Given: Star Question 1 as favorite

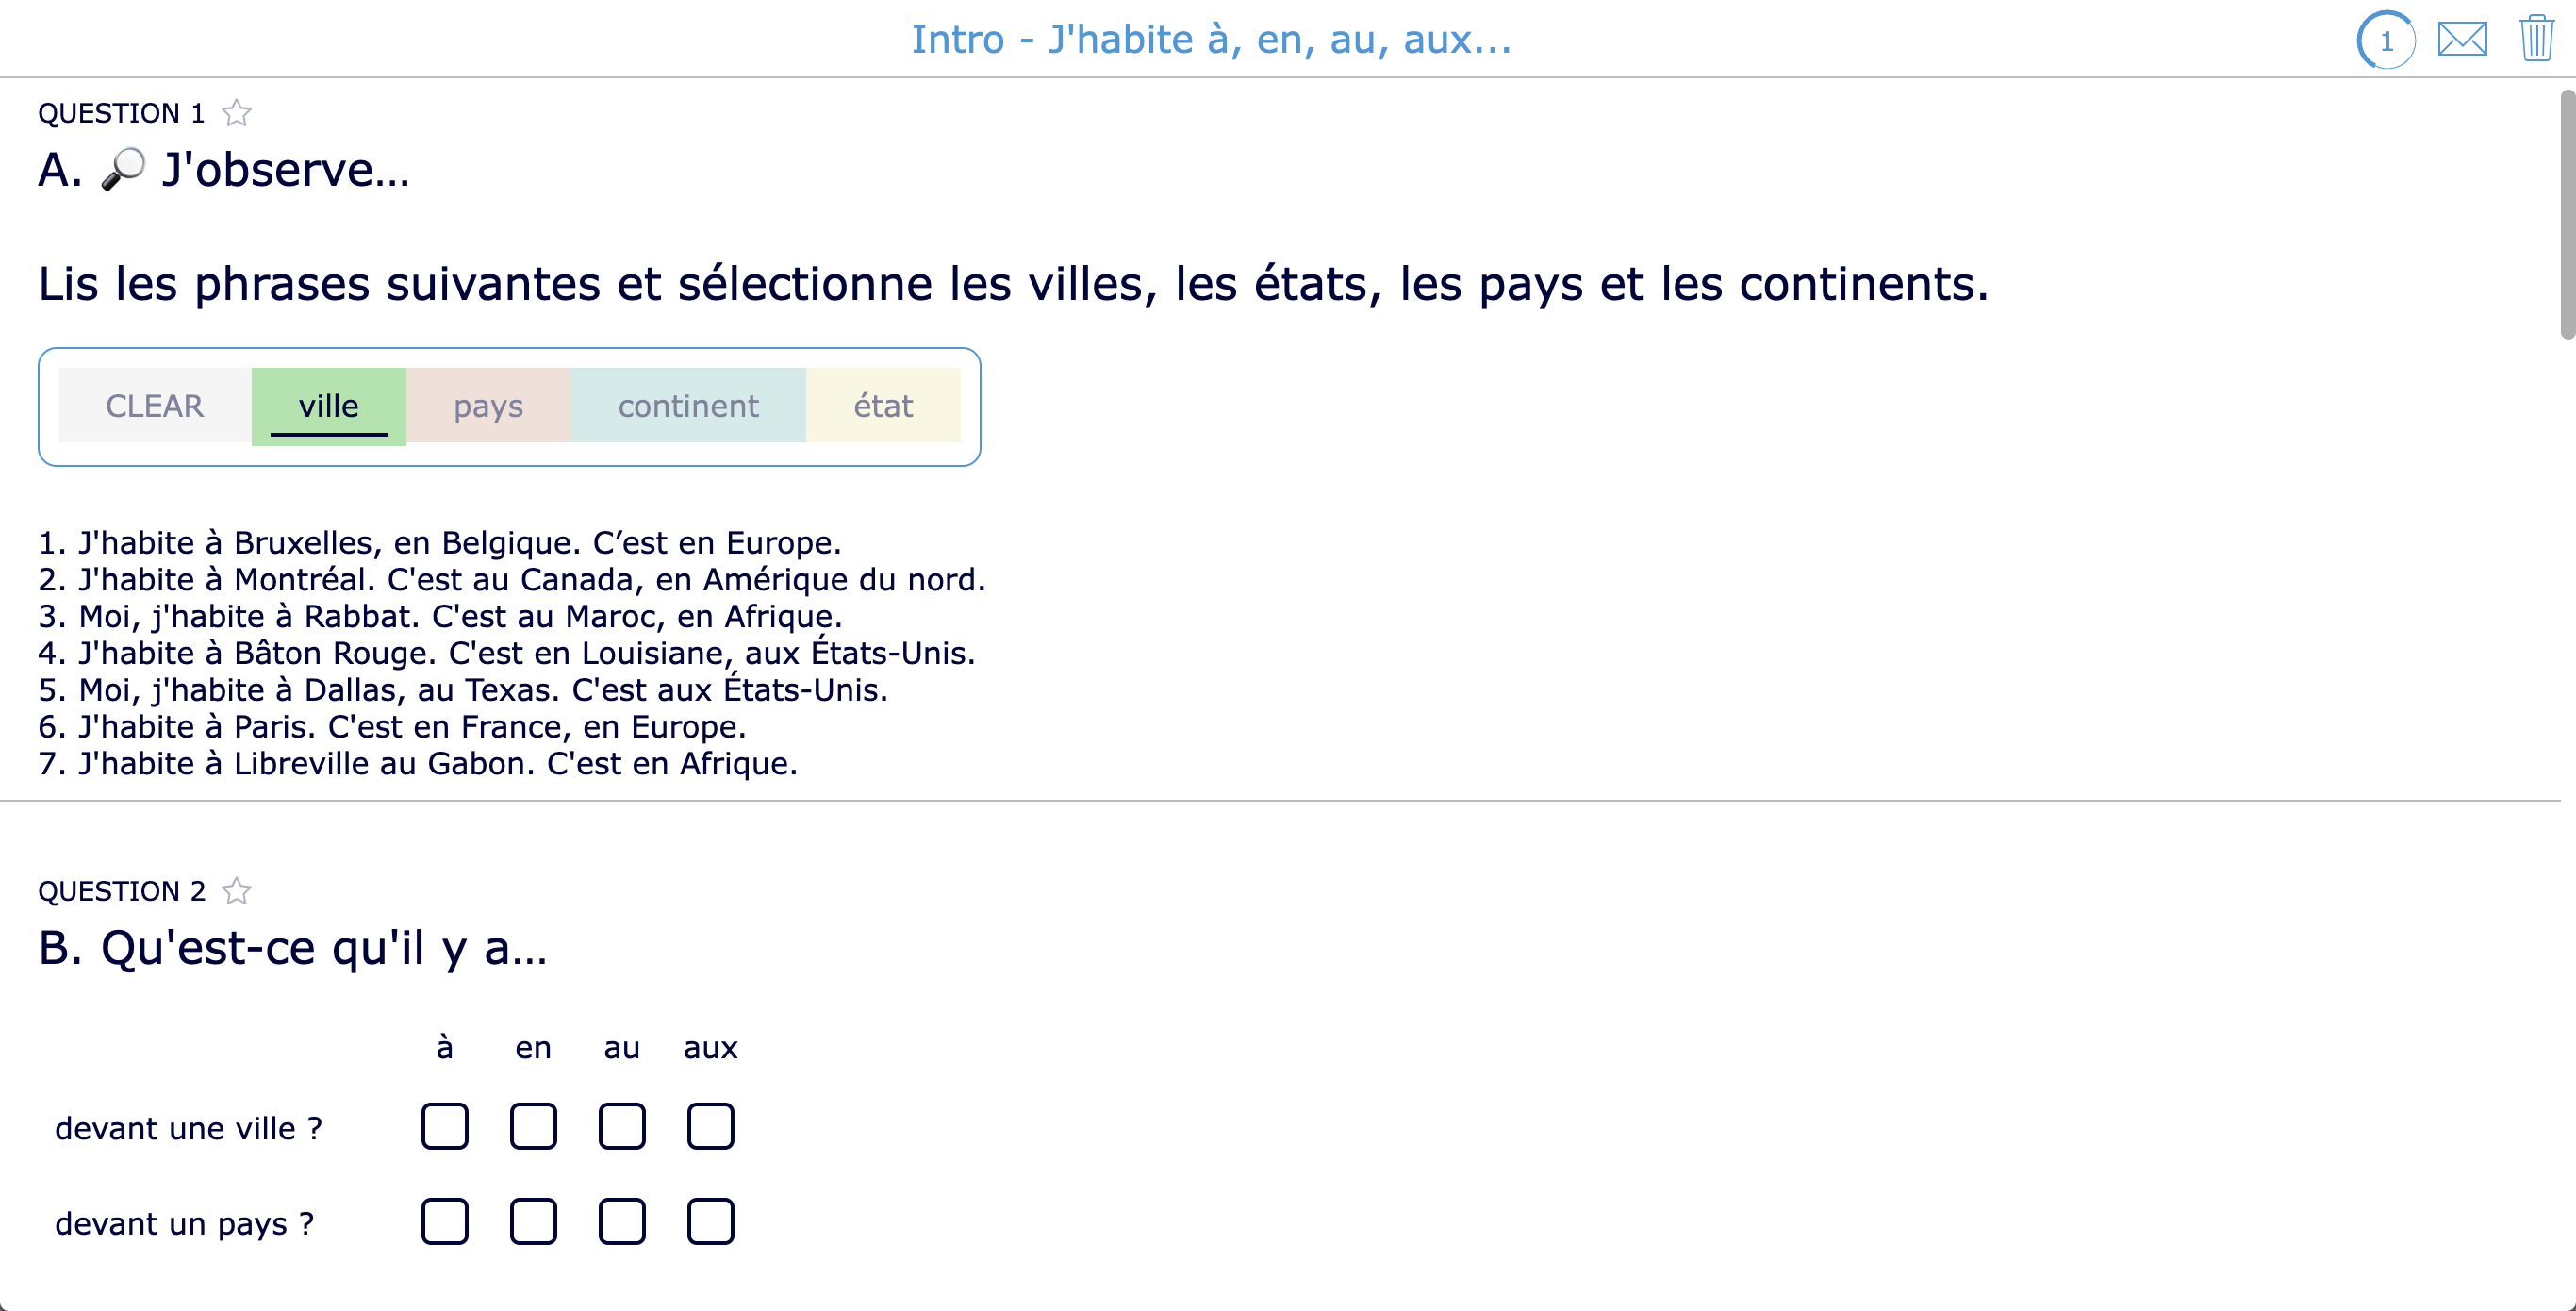Looking at the screenshot, I should (237, 112).
